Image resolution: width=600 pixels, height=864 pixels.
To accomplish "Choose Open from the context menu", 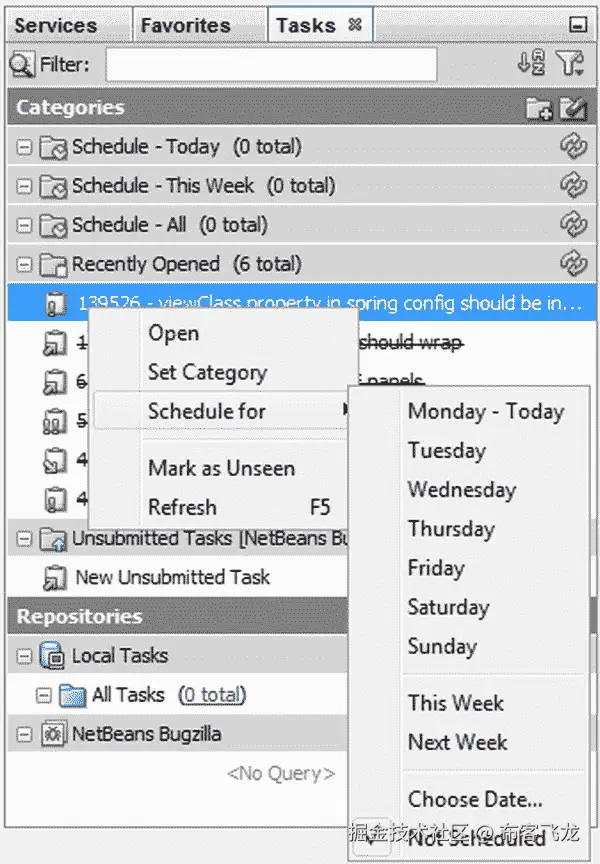I will pyautogui.click(x=173, y=333).
